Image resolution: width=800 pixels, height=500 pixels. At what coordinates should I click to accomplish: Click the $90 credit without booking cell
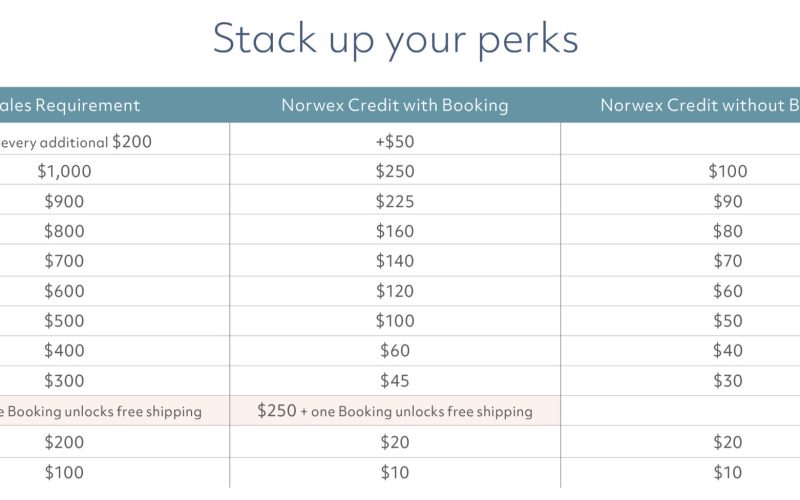click(727, 201)
